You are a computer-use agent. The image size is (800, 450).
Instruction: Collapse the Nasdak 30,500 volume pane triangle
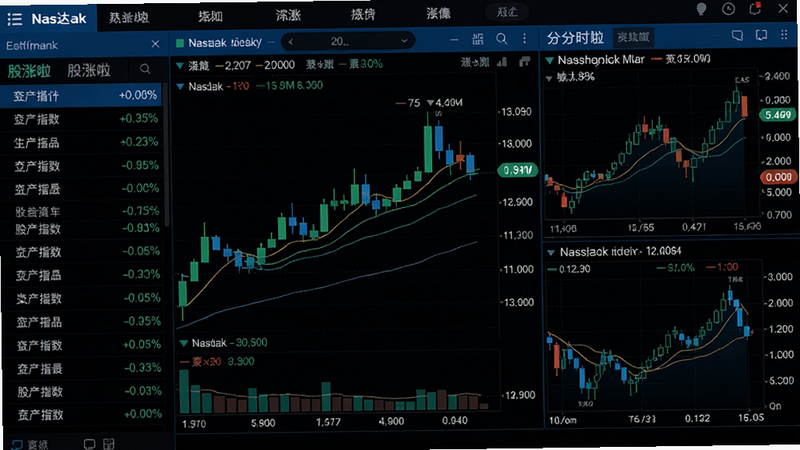pyautogui.click(x=184, y=343)
